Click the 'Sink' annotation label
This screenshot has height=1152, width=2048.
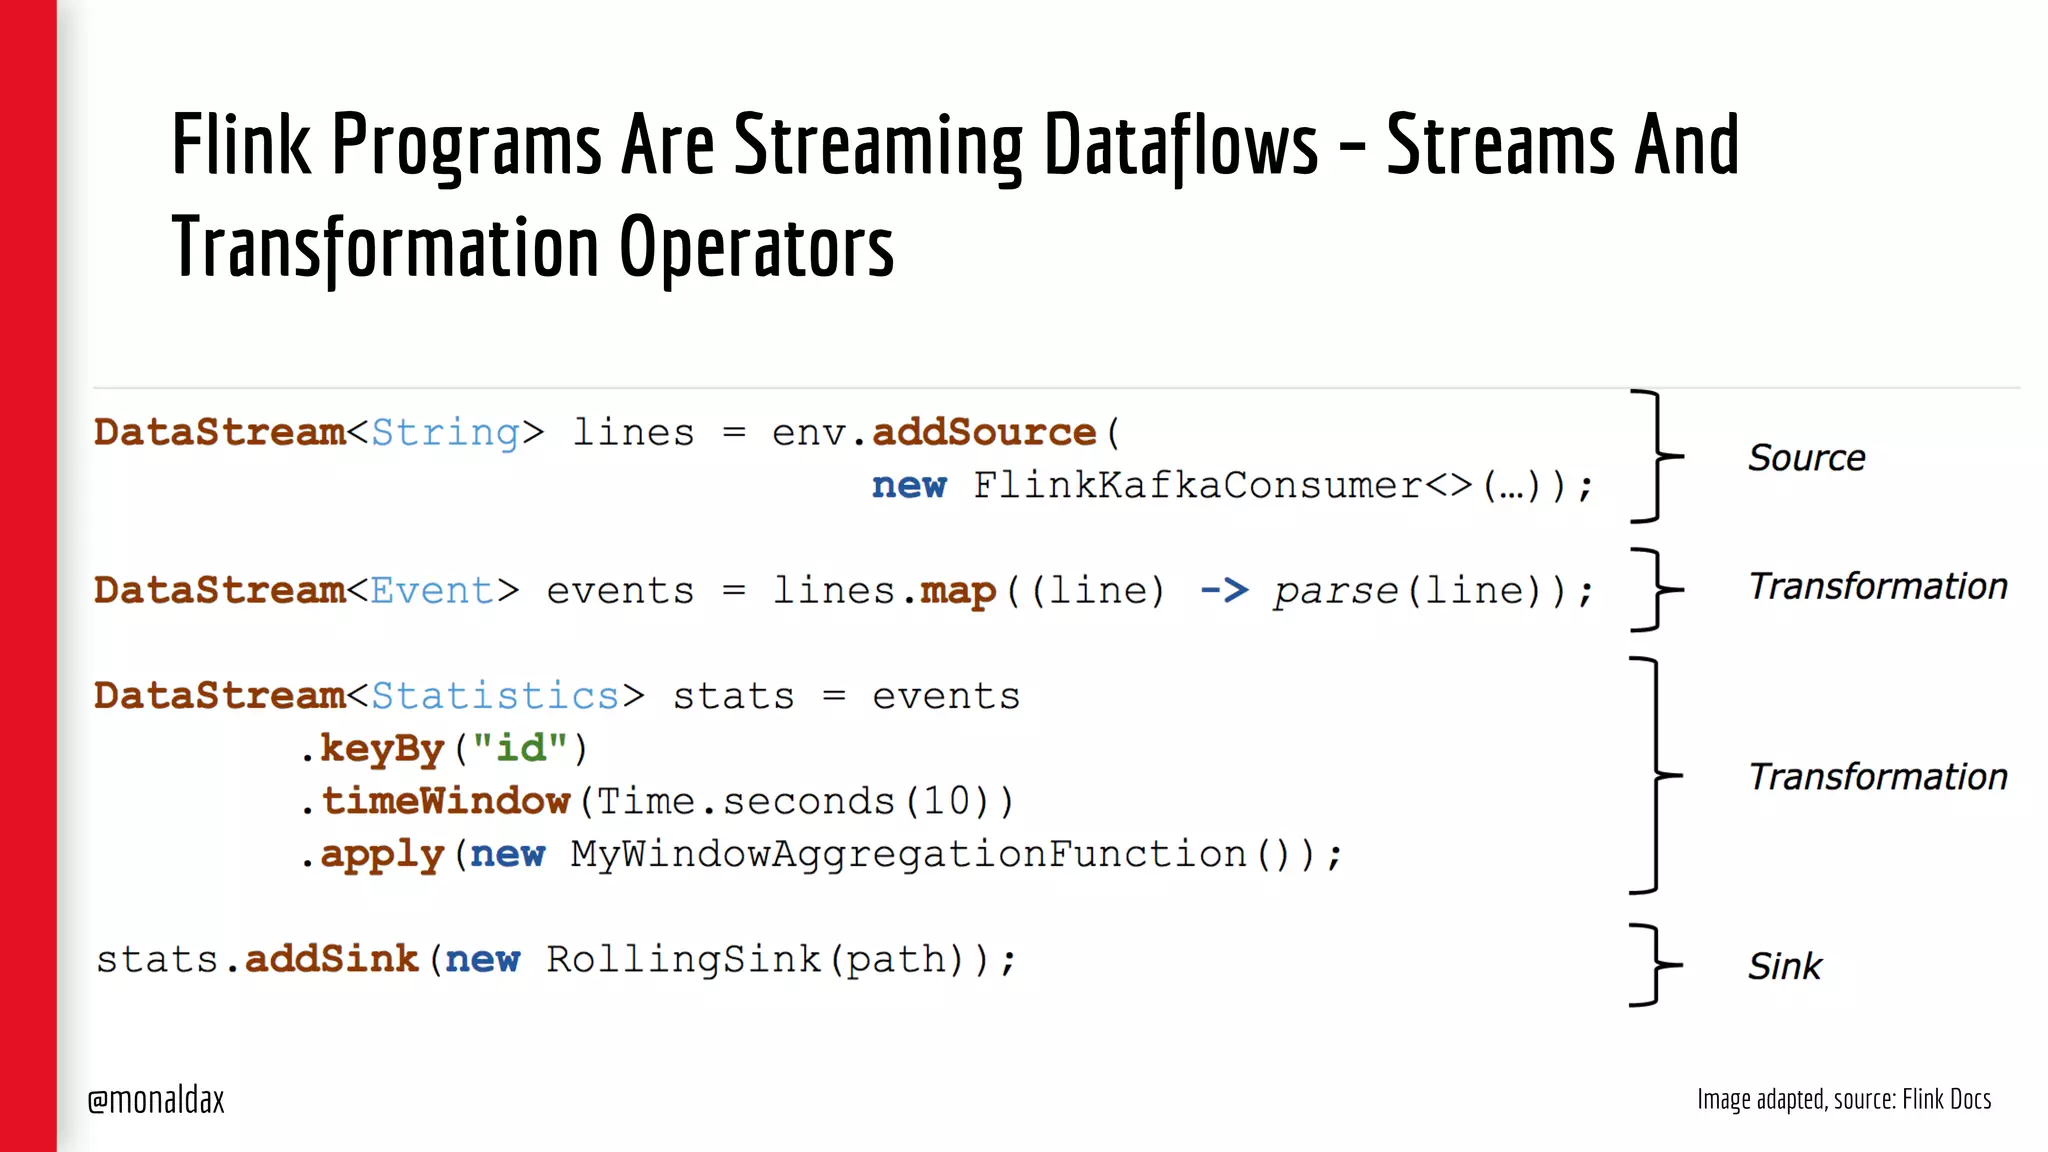[1785, 966]
